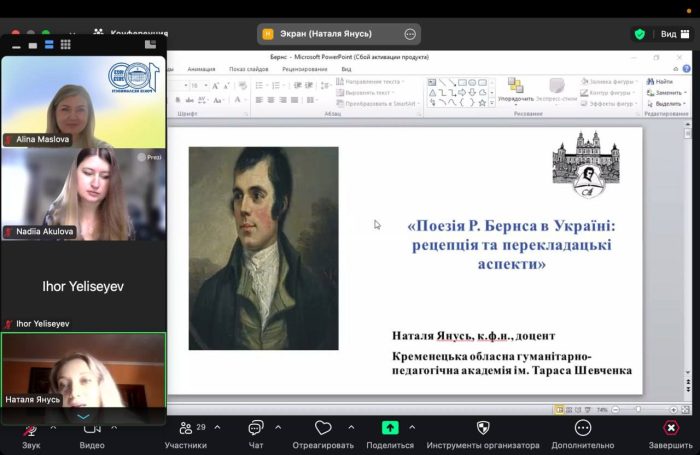Open Инструменты организатора shield icon
The height and width of the screenshot is (455, 700).
(x=483, y=428)
